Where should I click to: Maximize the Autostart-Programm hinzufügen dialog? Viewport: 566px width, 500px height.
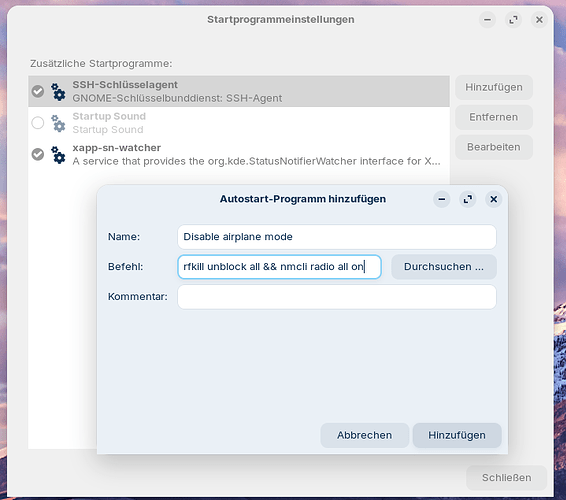click(x=467, y=199)
